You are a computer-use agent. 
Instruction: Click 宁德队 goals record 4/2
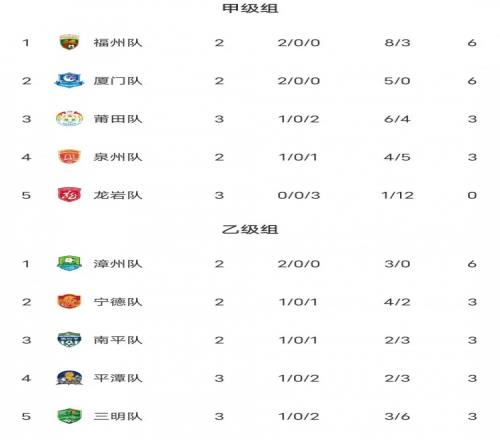[x=397, y=302]
